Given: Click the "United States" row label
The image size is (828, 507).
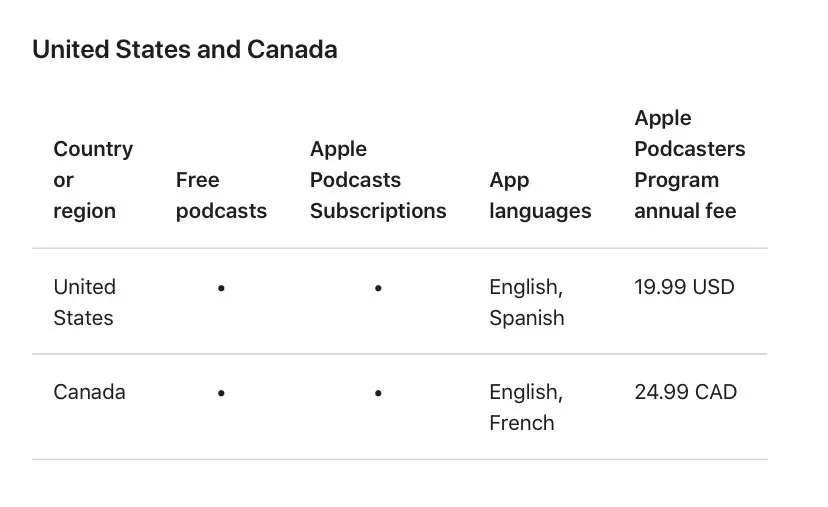Looking at the screenshot, I should pos(84,302).
